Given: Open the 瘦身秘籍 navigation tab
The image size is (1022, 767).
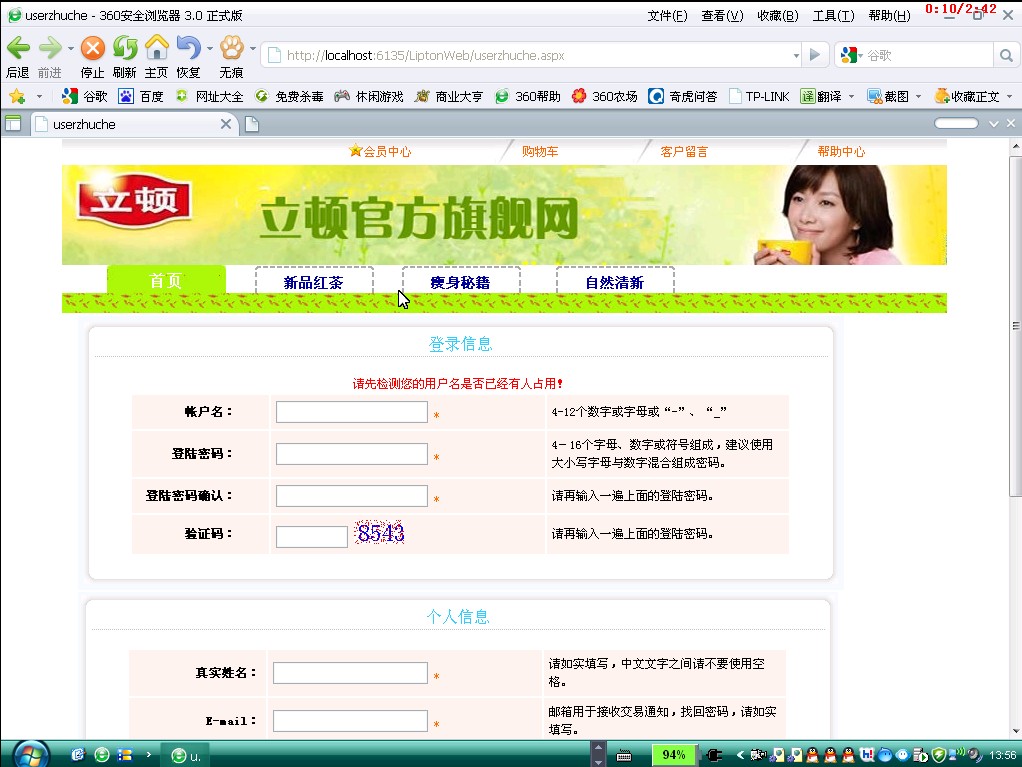Looking at the screenshot, I should click(x=460, y=282).
